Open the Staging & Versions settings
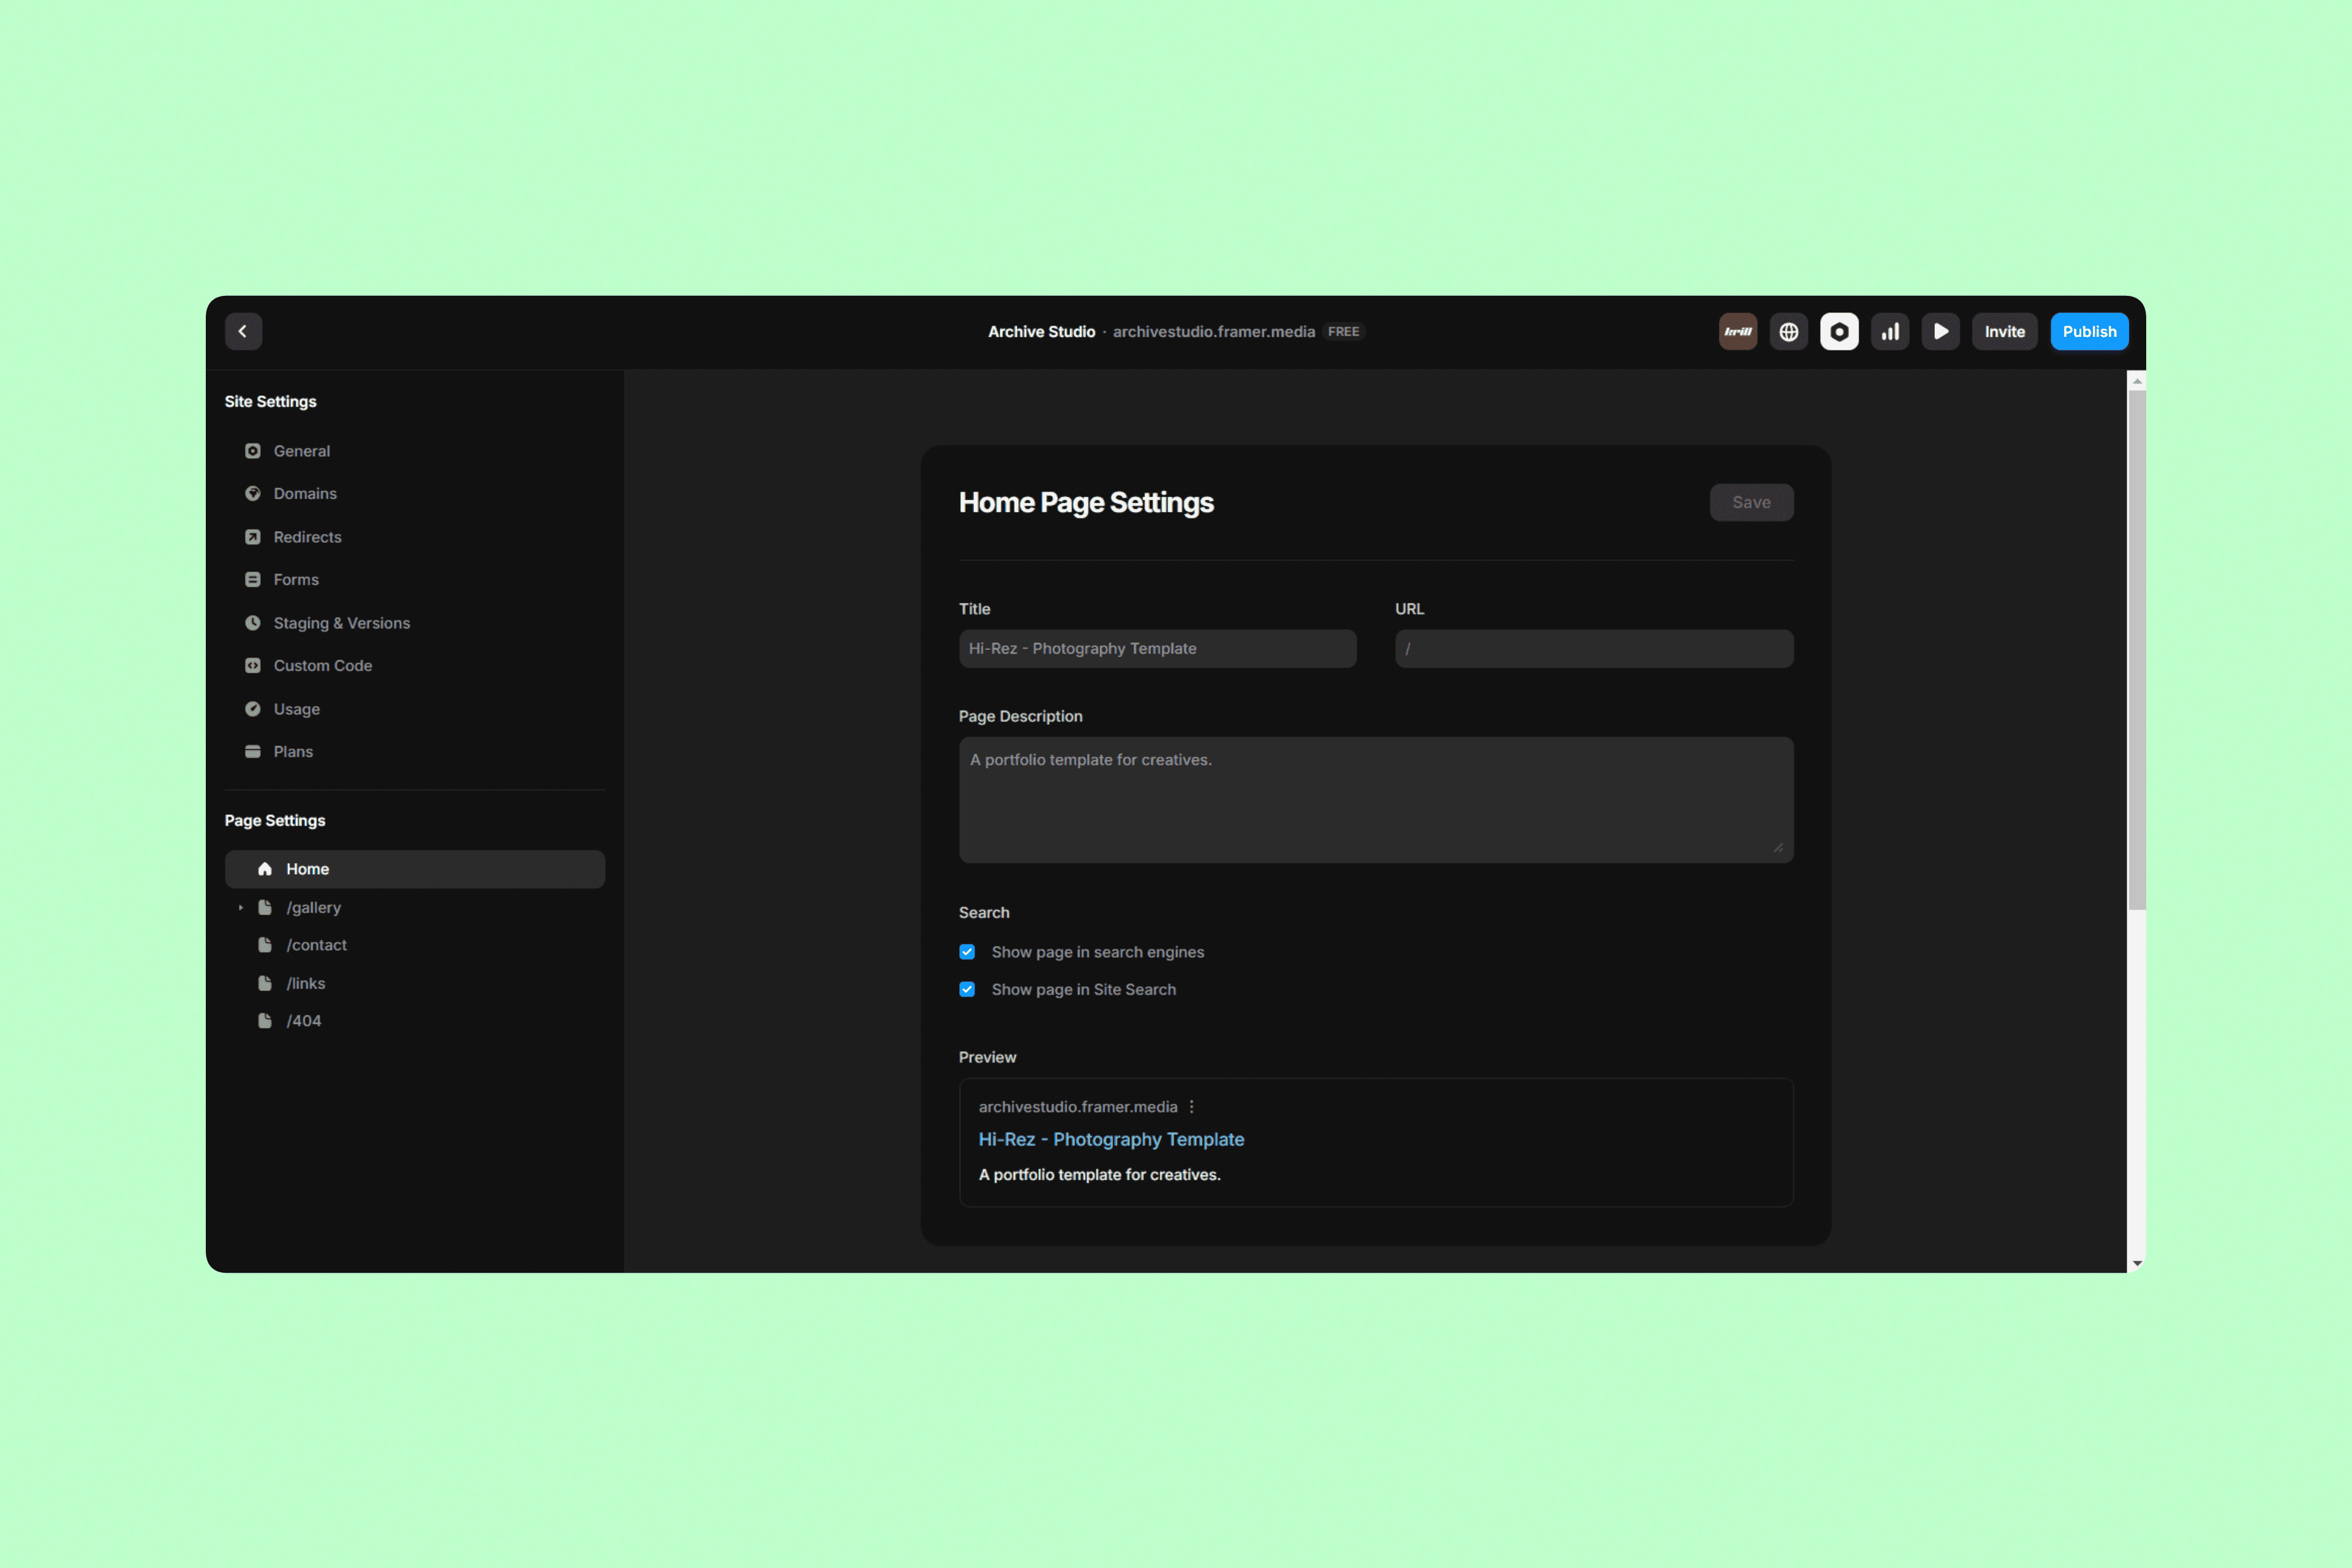This screenshot has height=1568, width=2352. tap(341, 623)
